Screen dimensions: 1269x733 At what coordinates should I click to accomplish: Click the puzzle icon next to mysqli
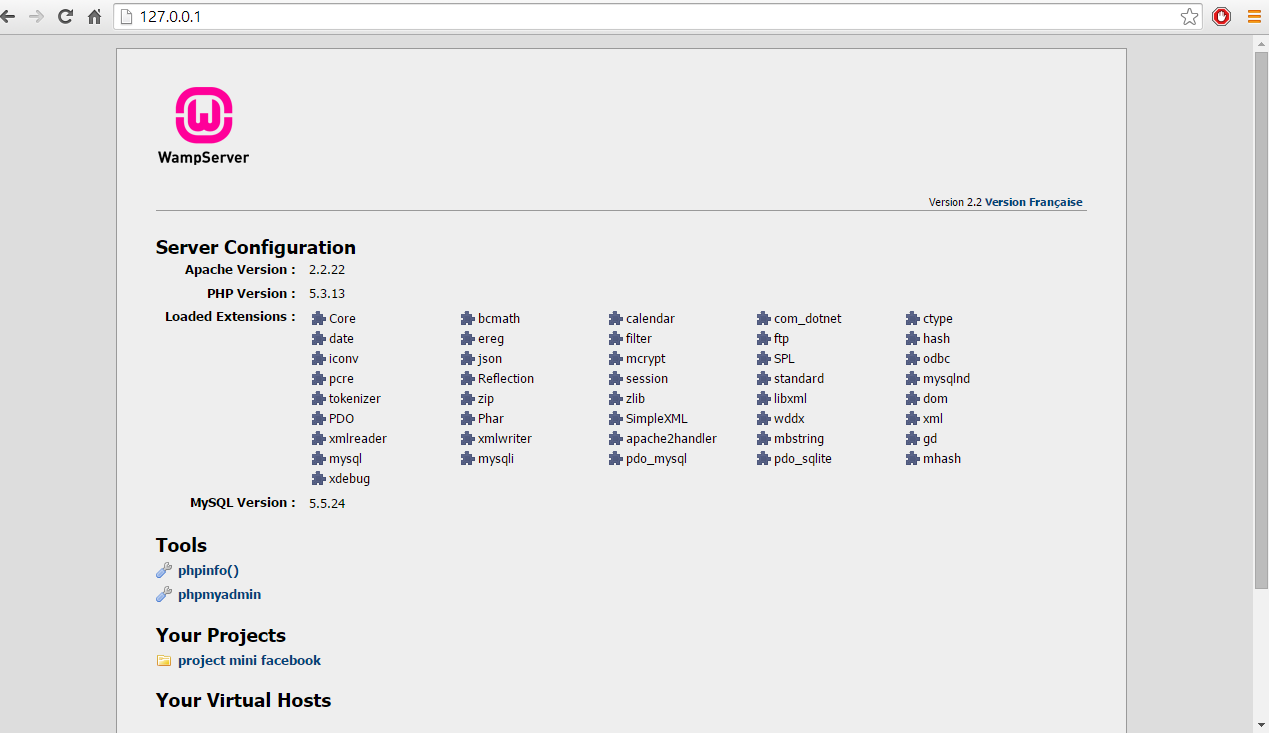coord(468,458)
